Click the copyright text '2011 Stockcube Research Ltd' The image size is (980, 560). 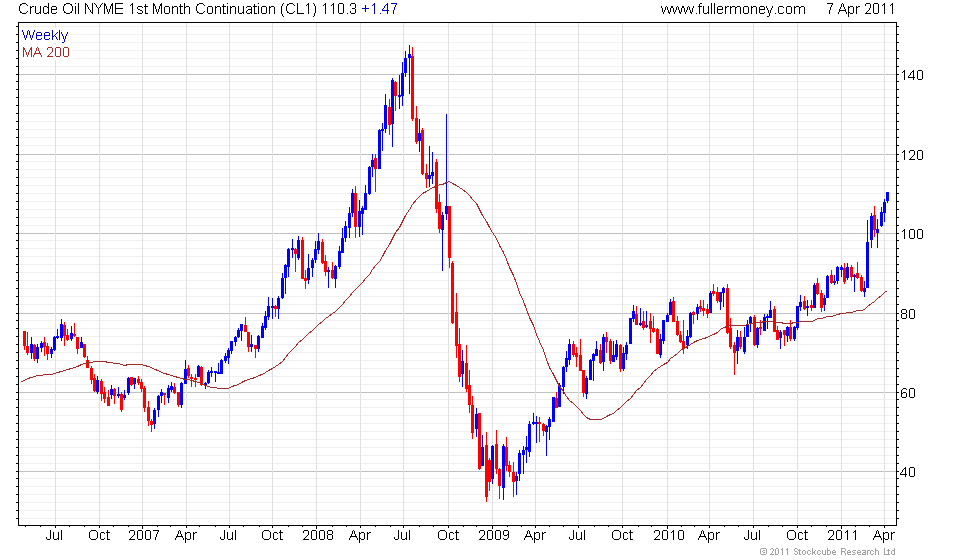click(x=832, y=552)
